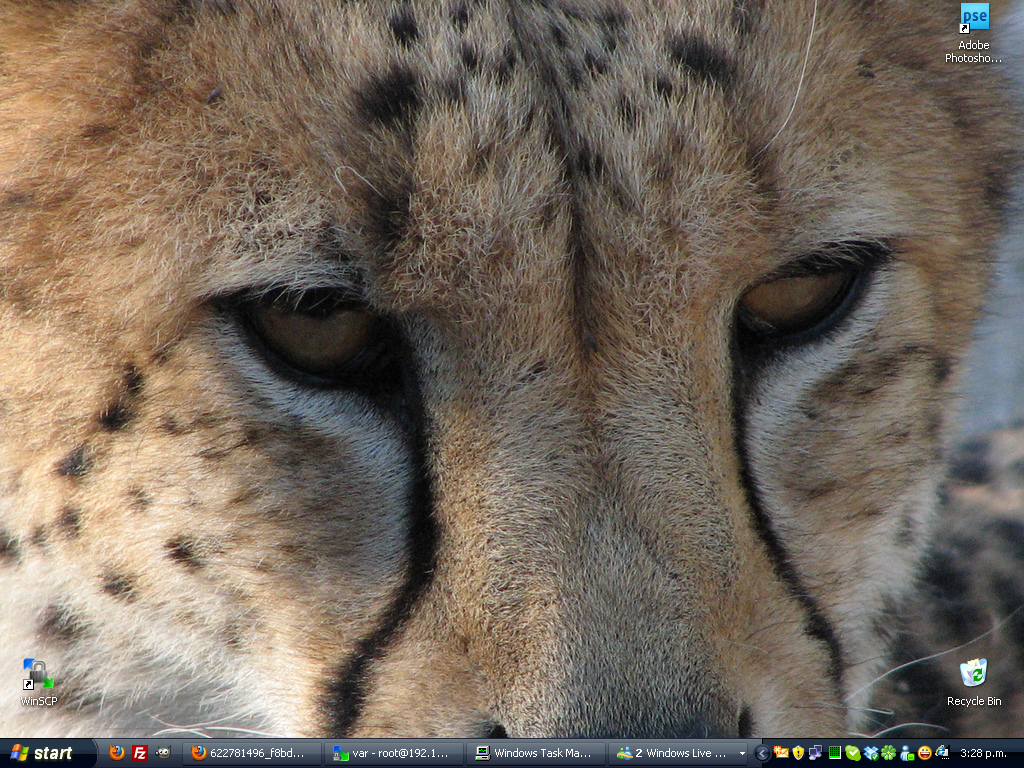The image size is (1024, 768).
Task: Click the yellow smiley face tray icon
Action: (x=924, y=753)
